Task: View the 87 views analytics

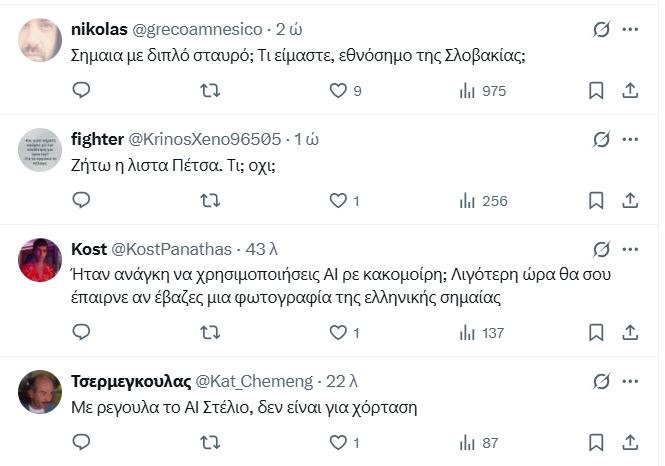Action: 478,443
